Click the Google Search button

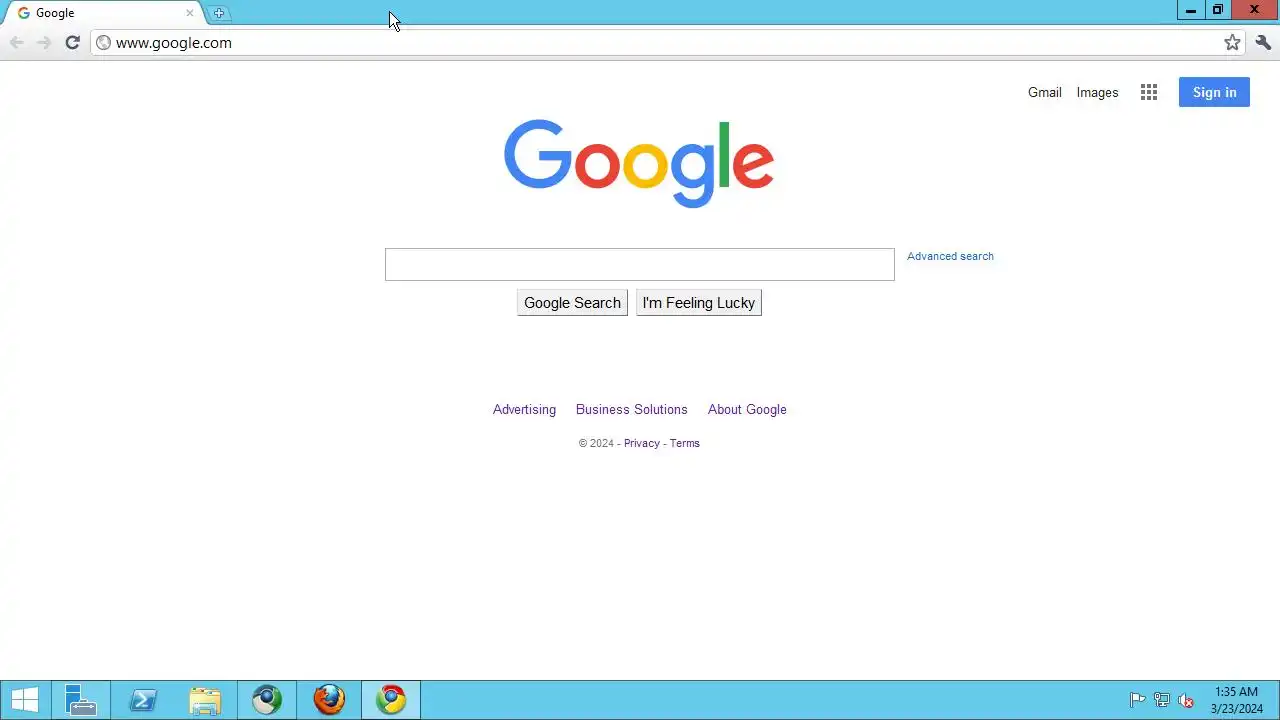coord(572,303)
